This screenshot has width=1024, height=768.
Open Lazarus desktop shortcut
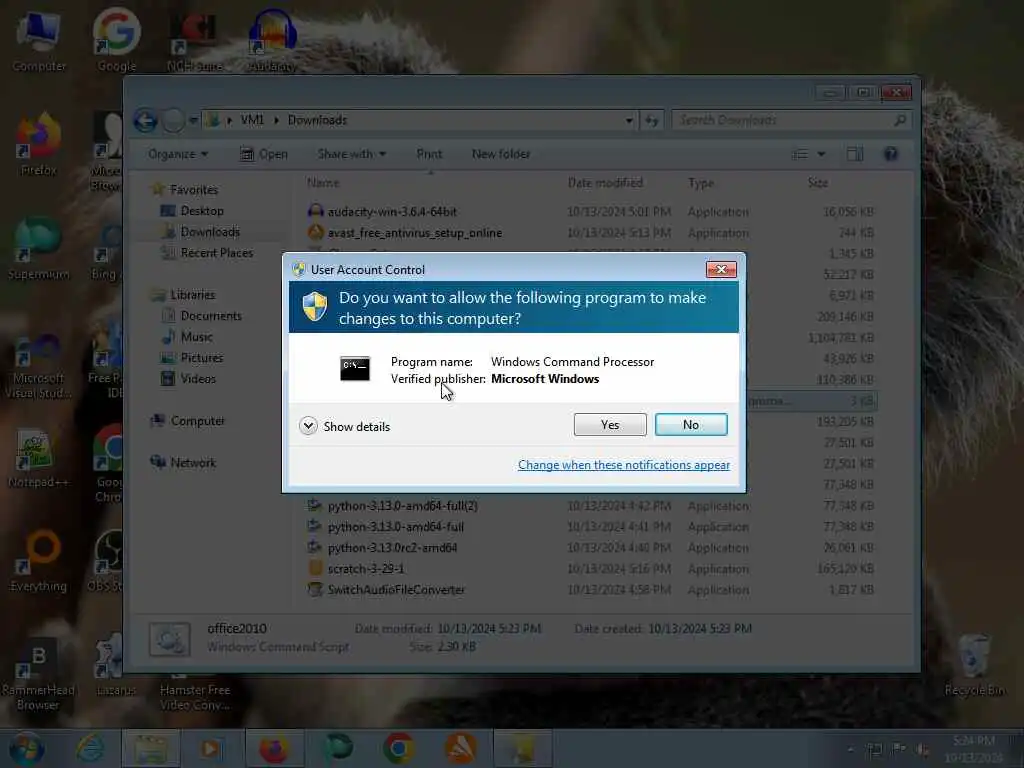(x=116, y=665)
